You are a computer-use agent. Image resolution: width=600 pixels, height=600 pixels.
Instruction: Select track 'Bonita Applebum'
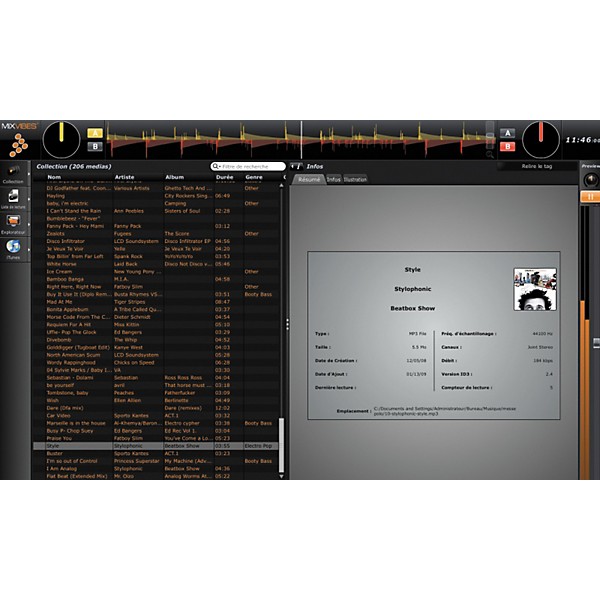[156, 309]
